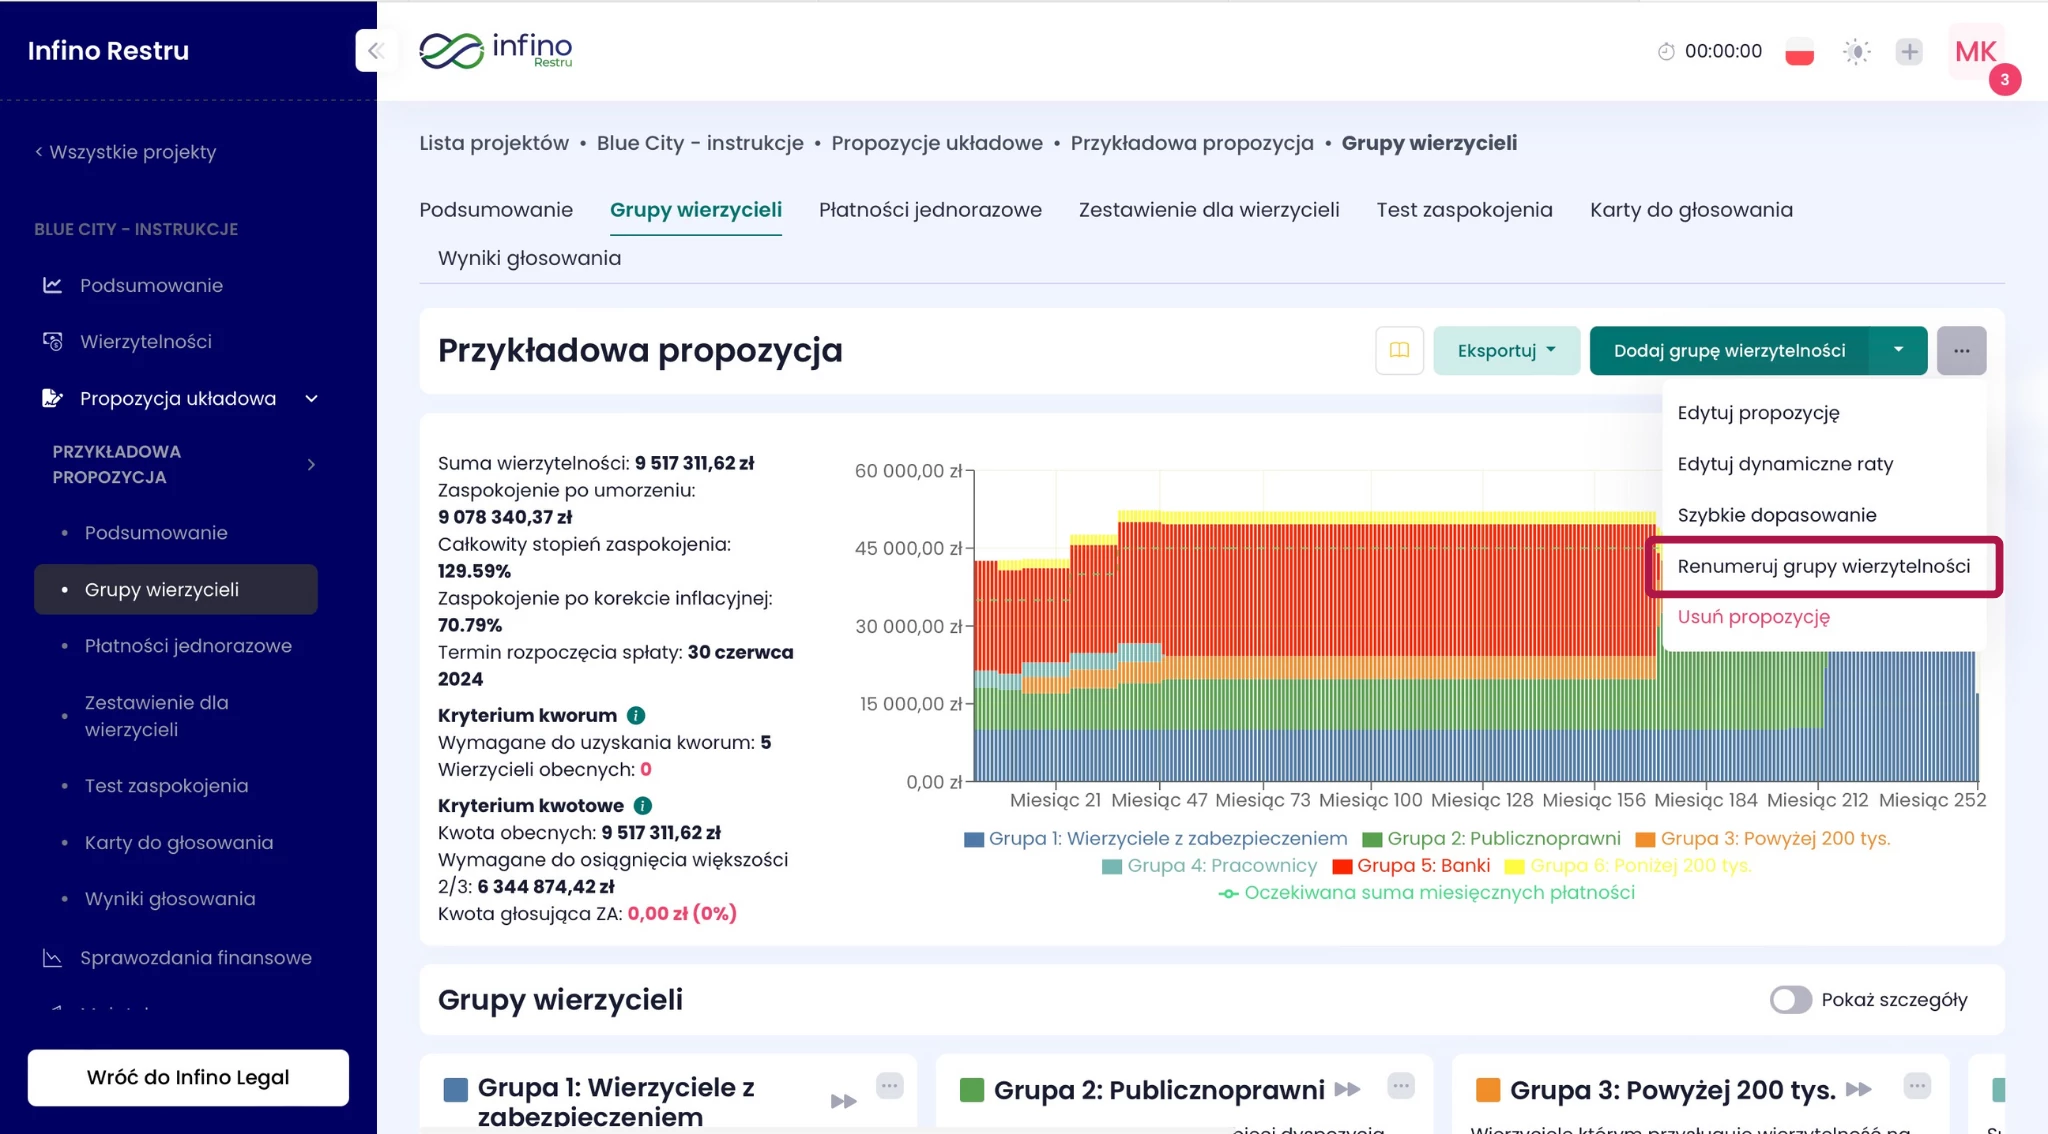Click info icon beside Kryterium kworum

pos(636,715)
